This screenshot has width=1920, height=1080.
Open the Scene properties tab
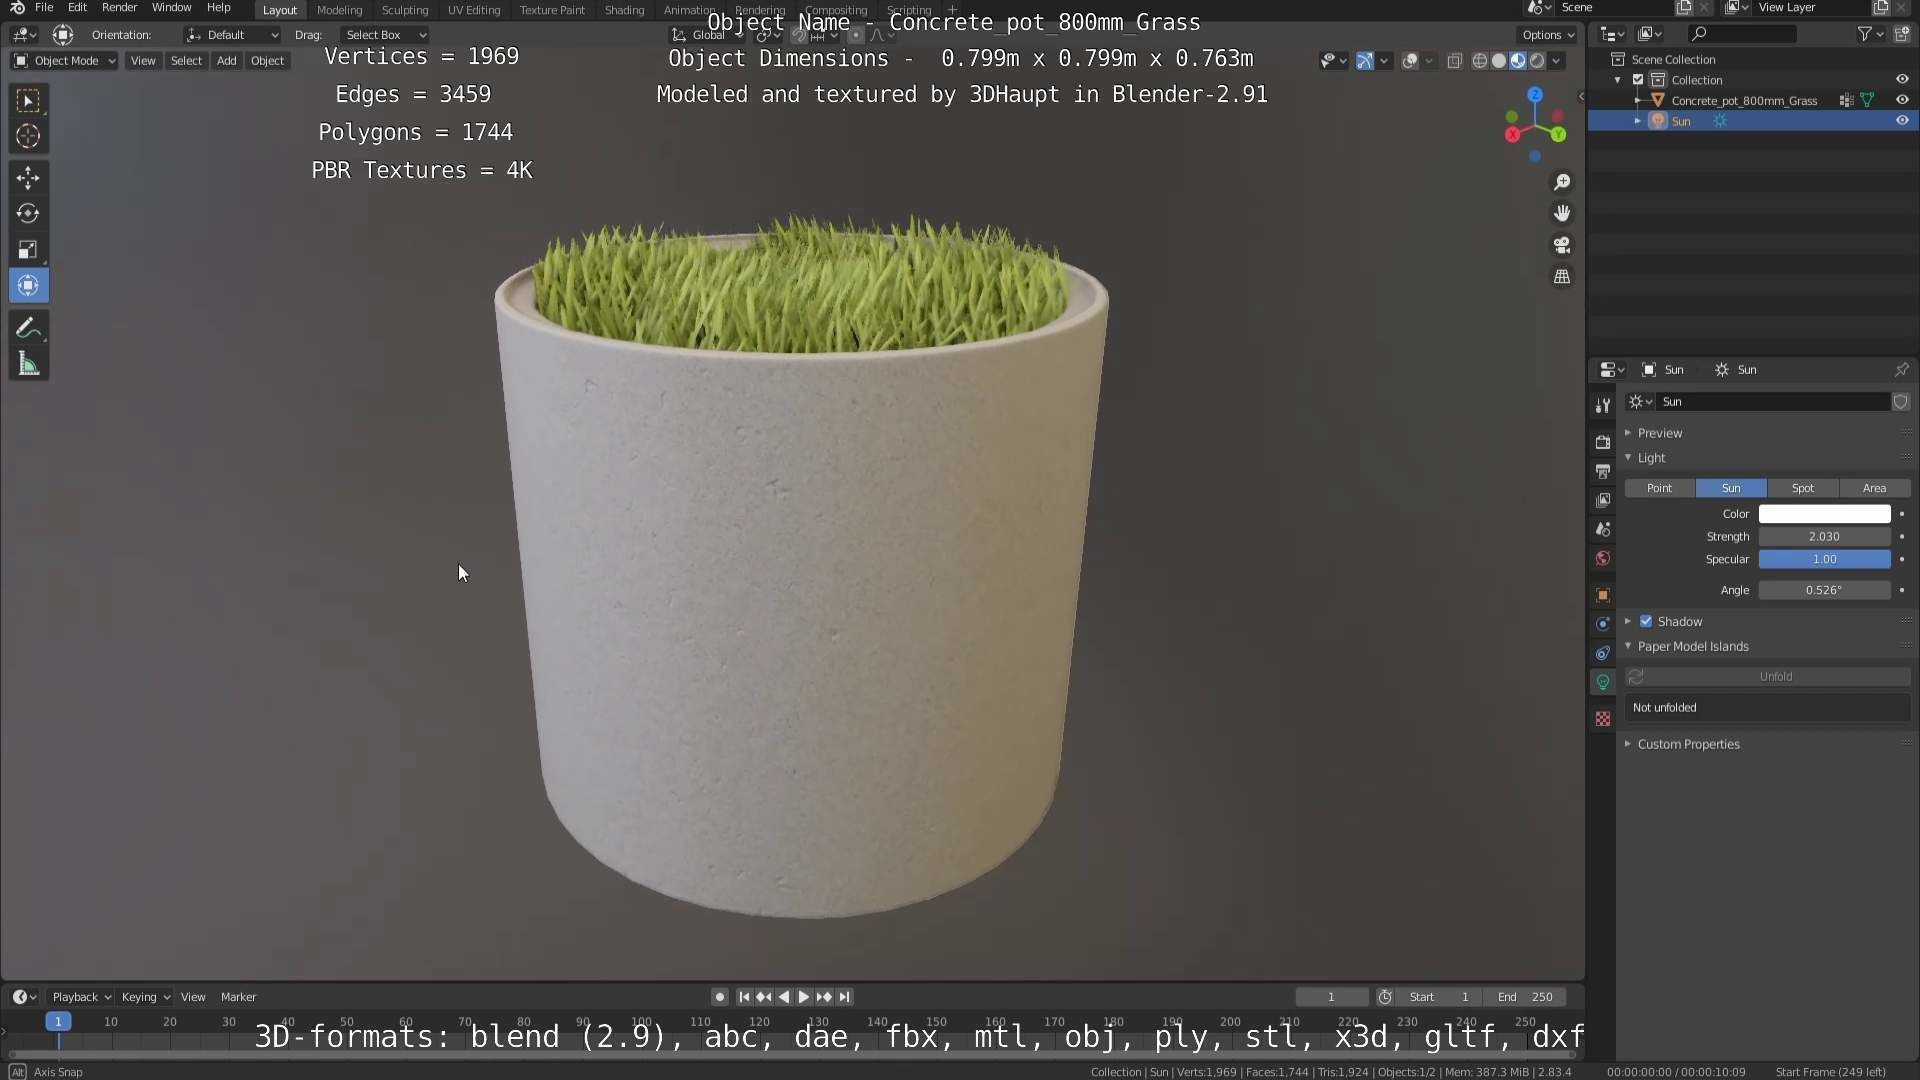click(x=1603, y=529)
